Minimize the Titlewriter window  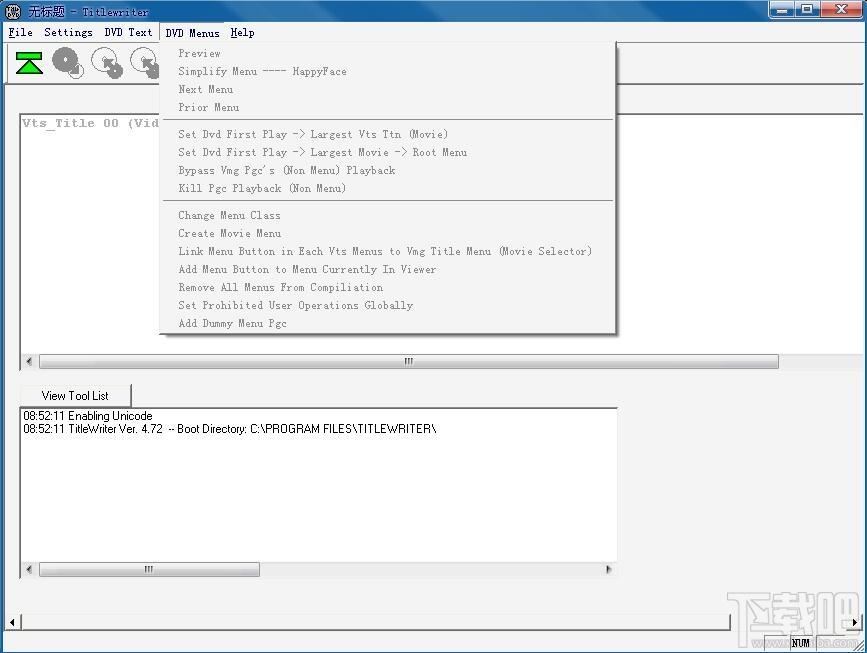(782, 9)
